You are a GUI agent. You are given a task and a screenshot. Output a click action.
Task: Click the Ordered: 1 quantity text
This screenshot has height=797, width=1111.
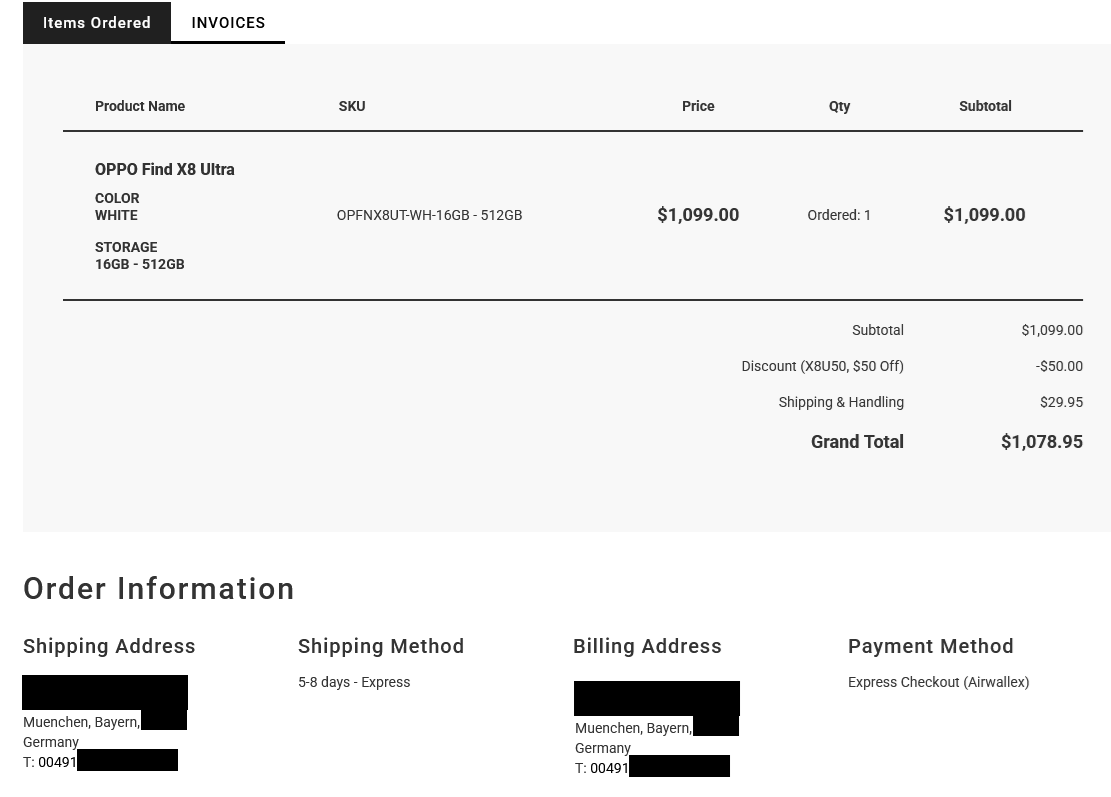coord(839,215)
